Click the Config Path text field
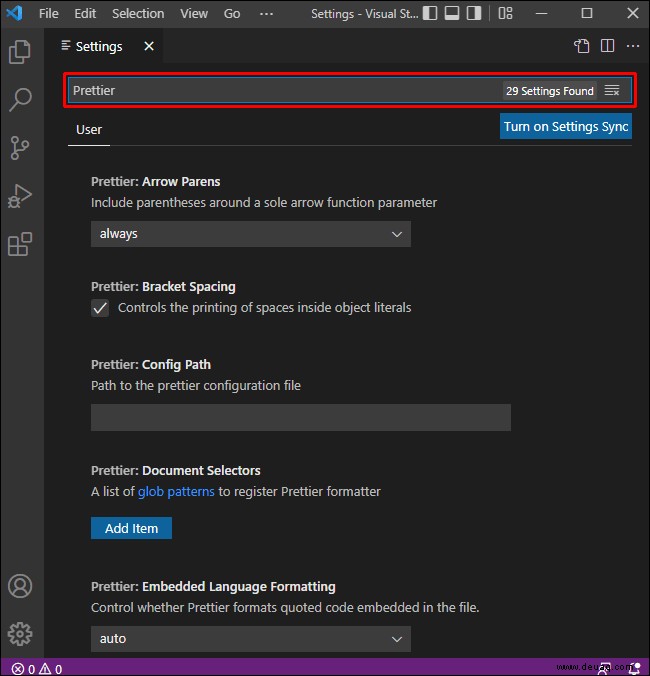This screenshot has width=650, height=676. pyautogui.click(x=301, y=417)
